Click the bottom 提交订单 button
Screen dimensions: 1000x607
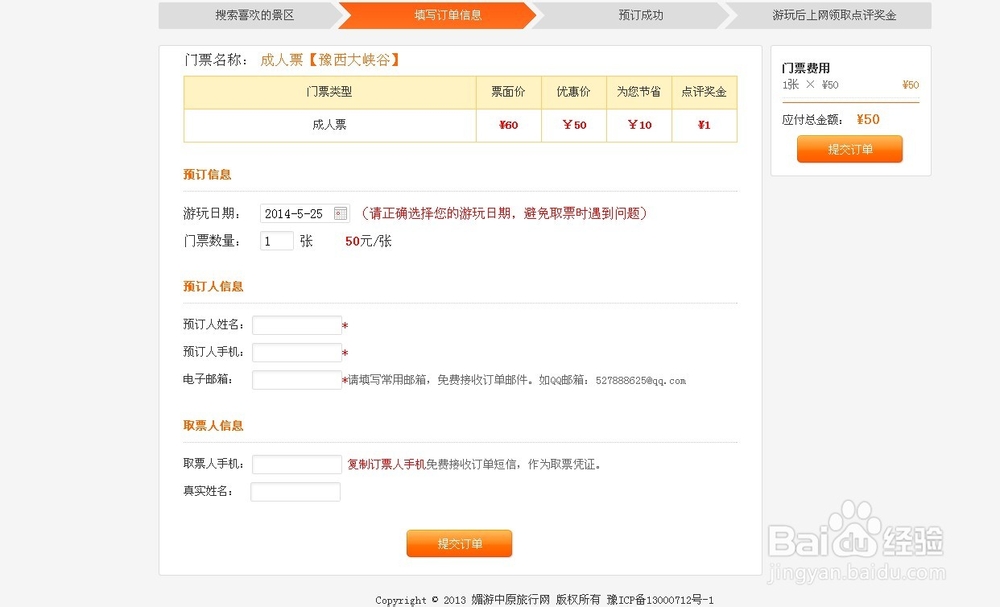pos(459,543)
